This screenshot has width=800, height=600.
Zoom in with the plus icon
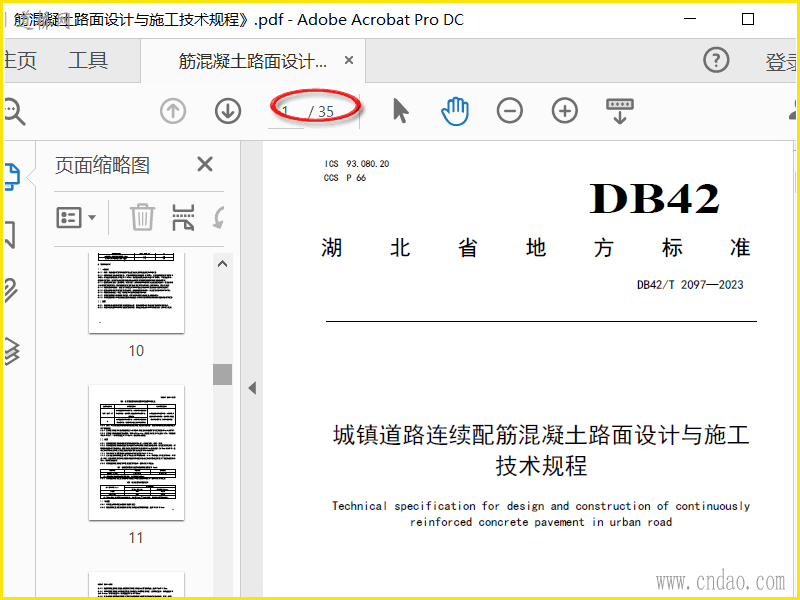click(x=564, y=111)
